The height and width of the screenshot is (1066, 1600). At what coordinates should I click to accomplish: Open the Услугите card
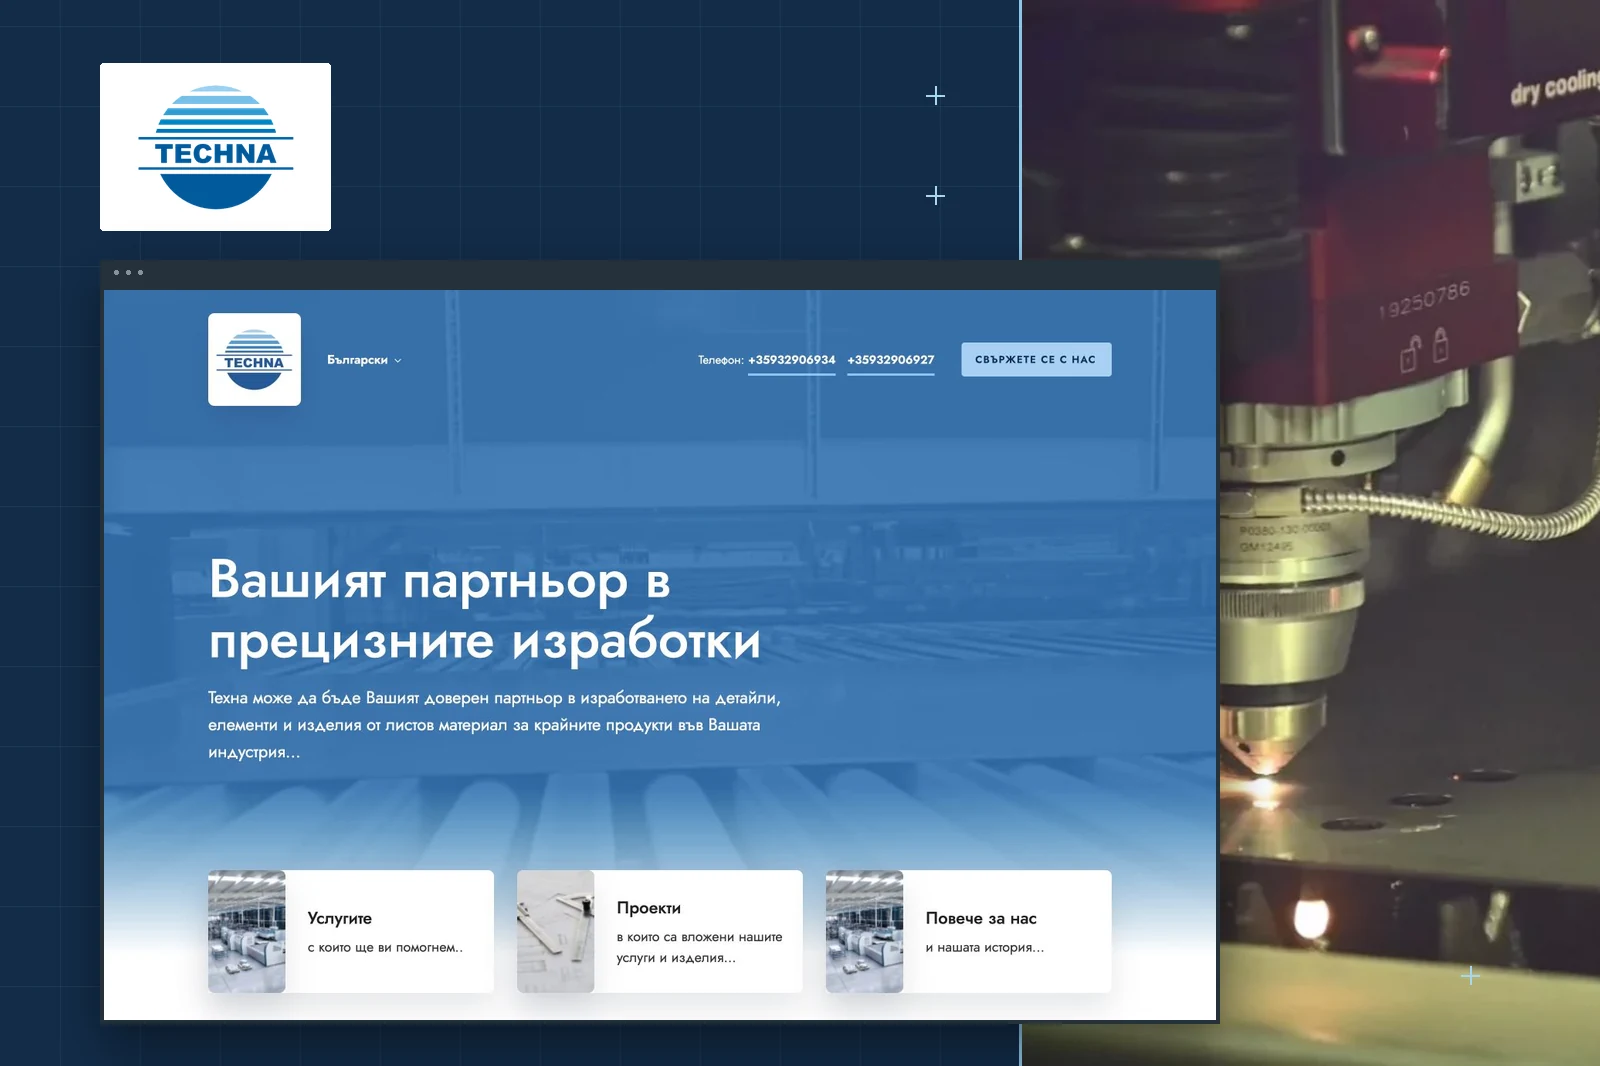[x=351, y=931]
